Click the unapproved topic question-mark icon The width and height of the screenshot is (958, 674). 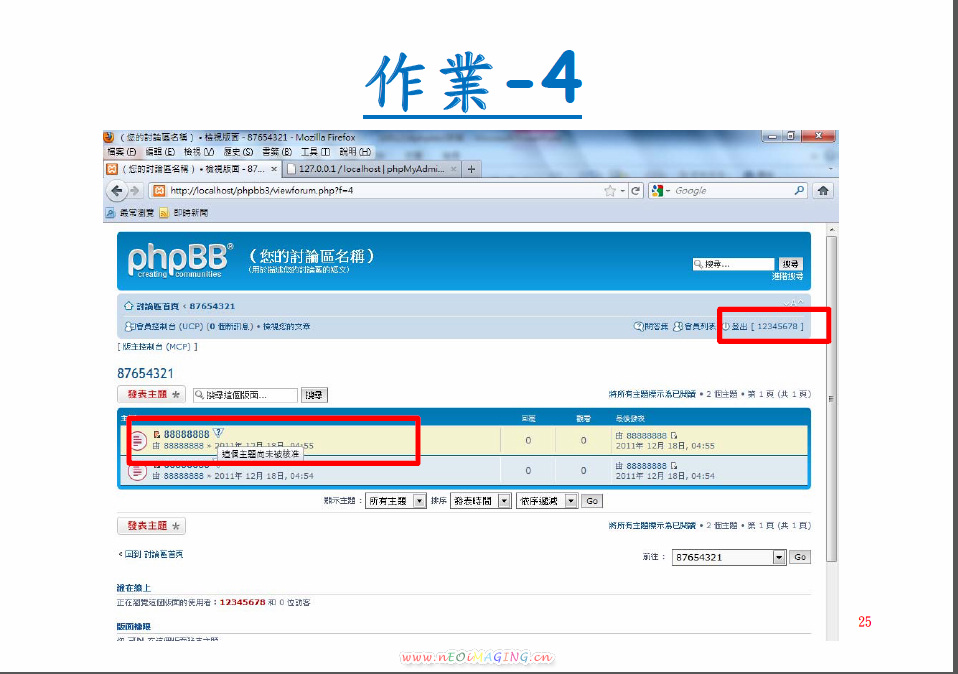click(x=218, y=433)
